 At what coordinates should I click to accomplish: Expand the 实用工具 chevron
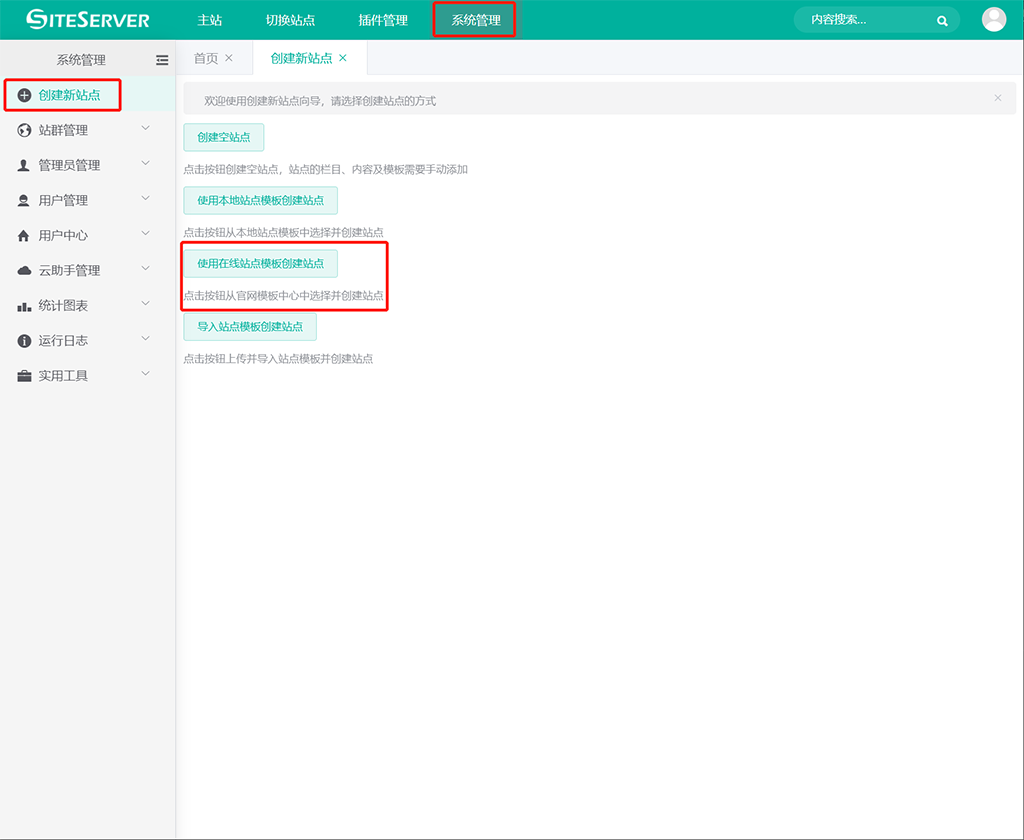coord(146,375)
